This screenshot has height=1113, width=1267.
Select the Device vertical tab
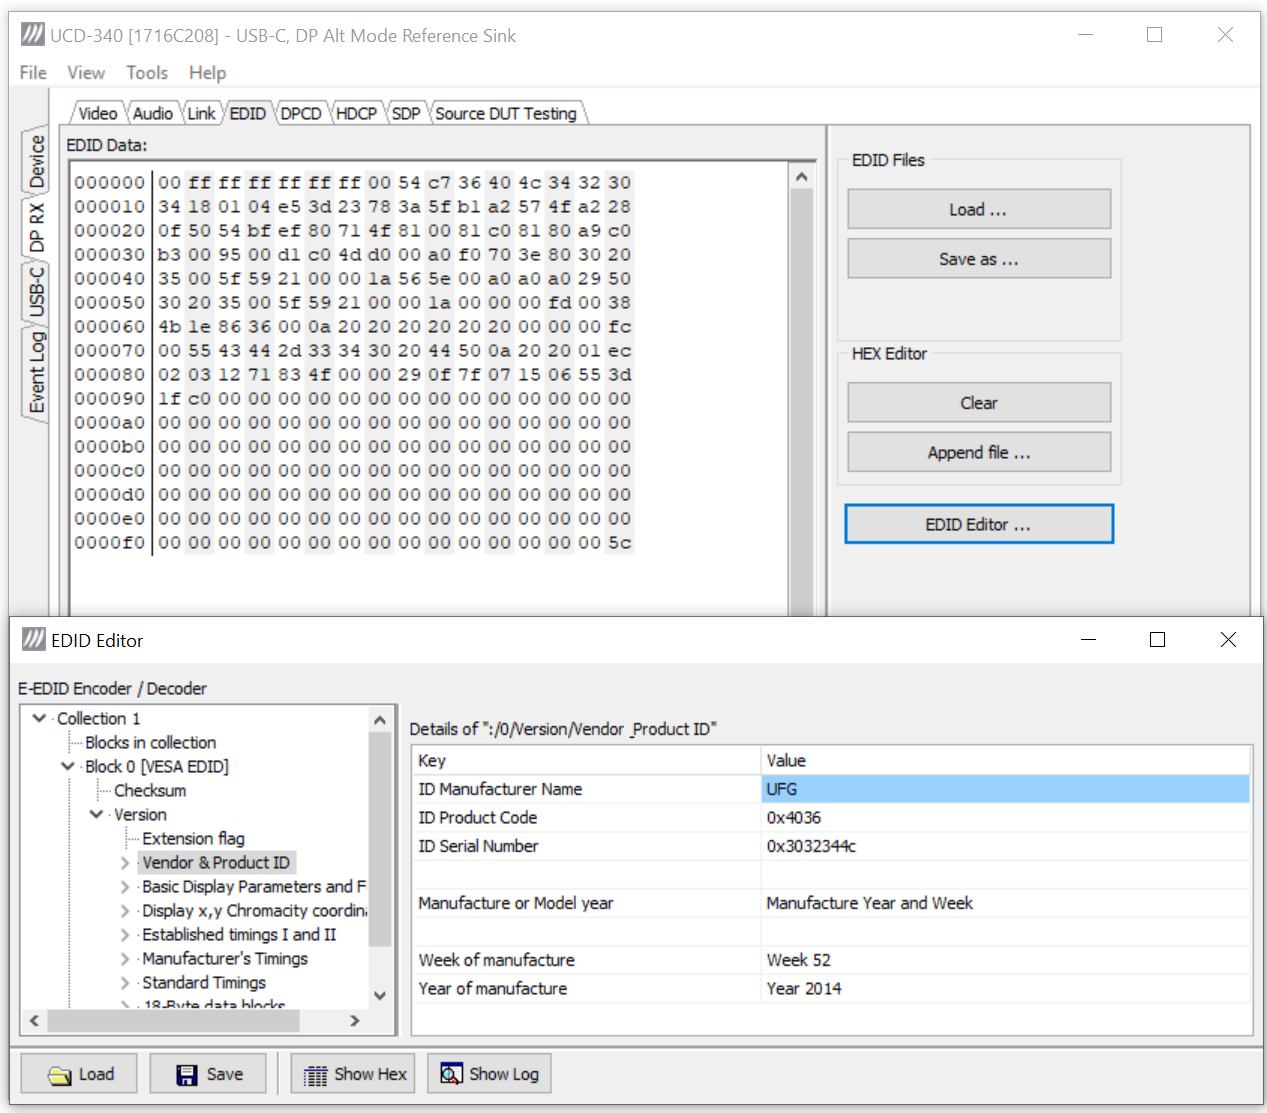[x=36, y=162]
